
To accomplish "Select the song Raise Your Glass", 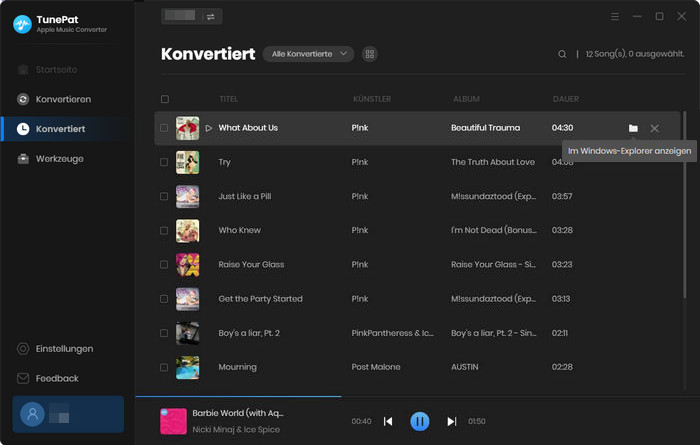I will [251, 264].
